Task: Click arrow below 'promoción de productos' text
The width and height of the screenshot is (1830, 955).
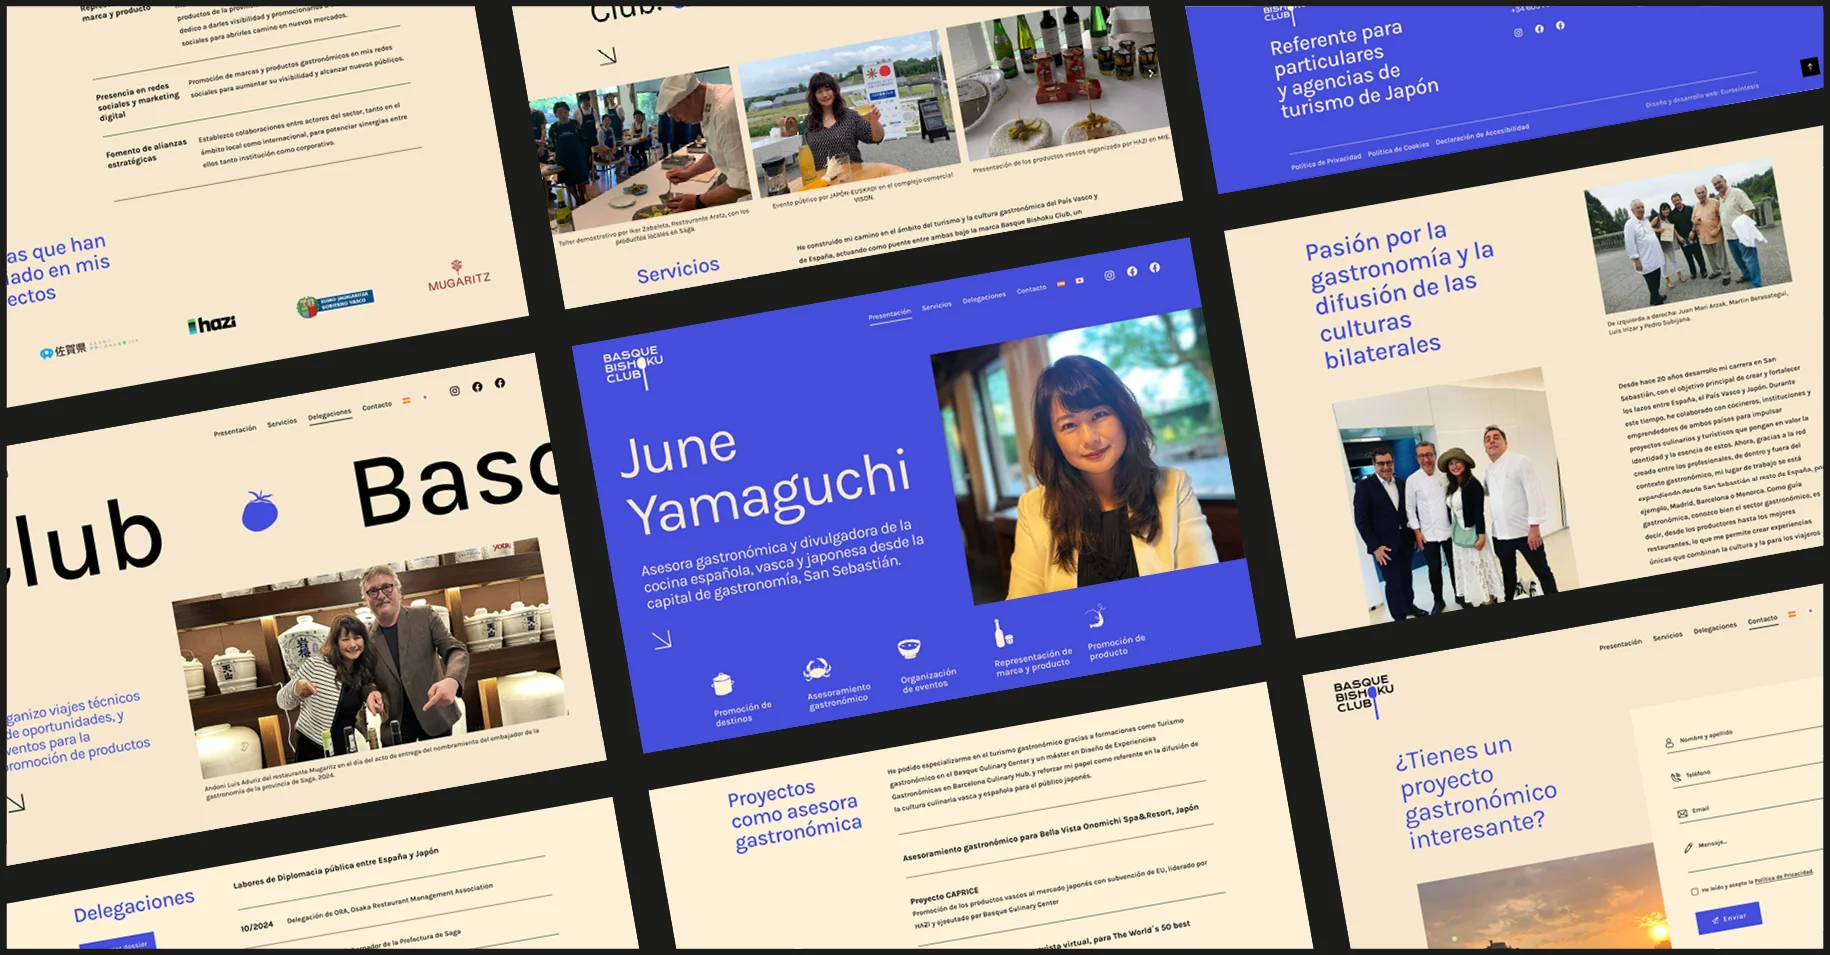Action: tap(16, 803)
